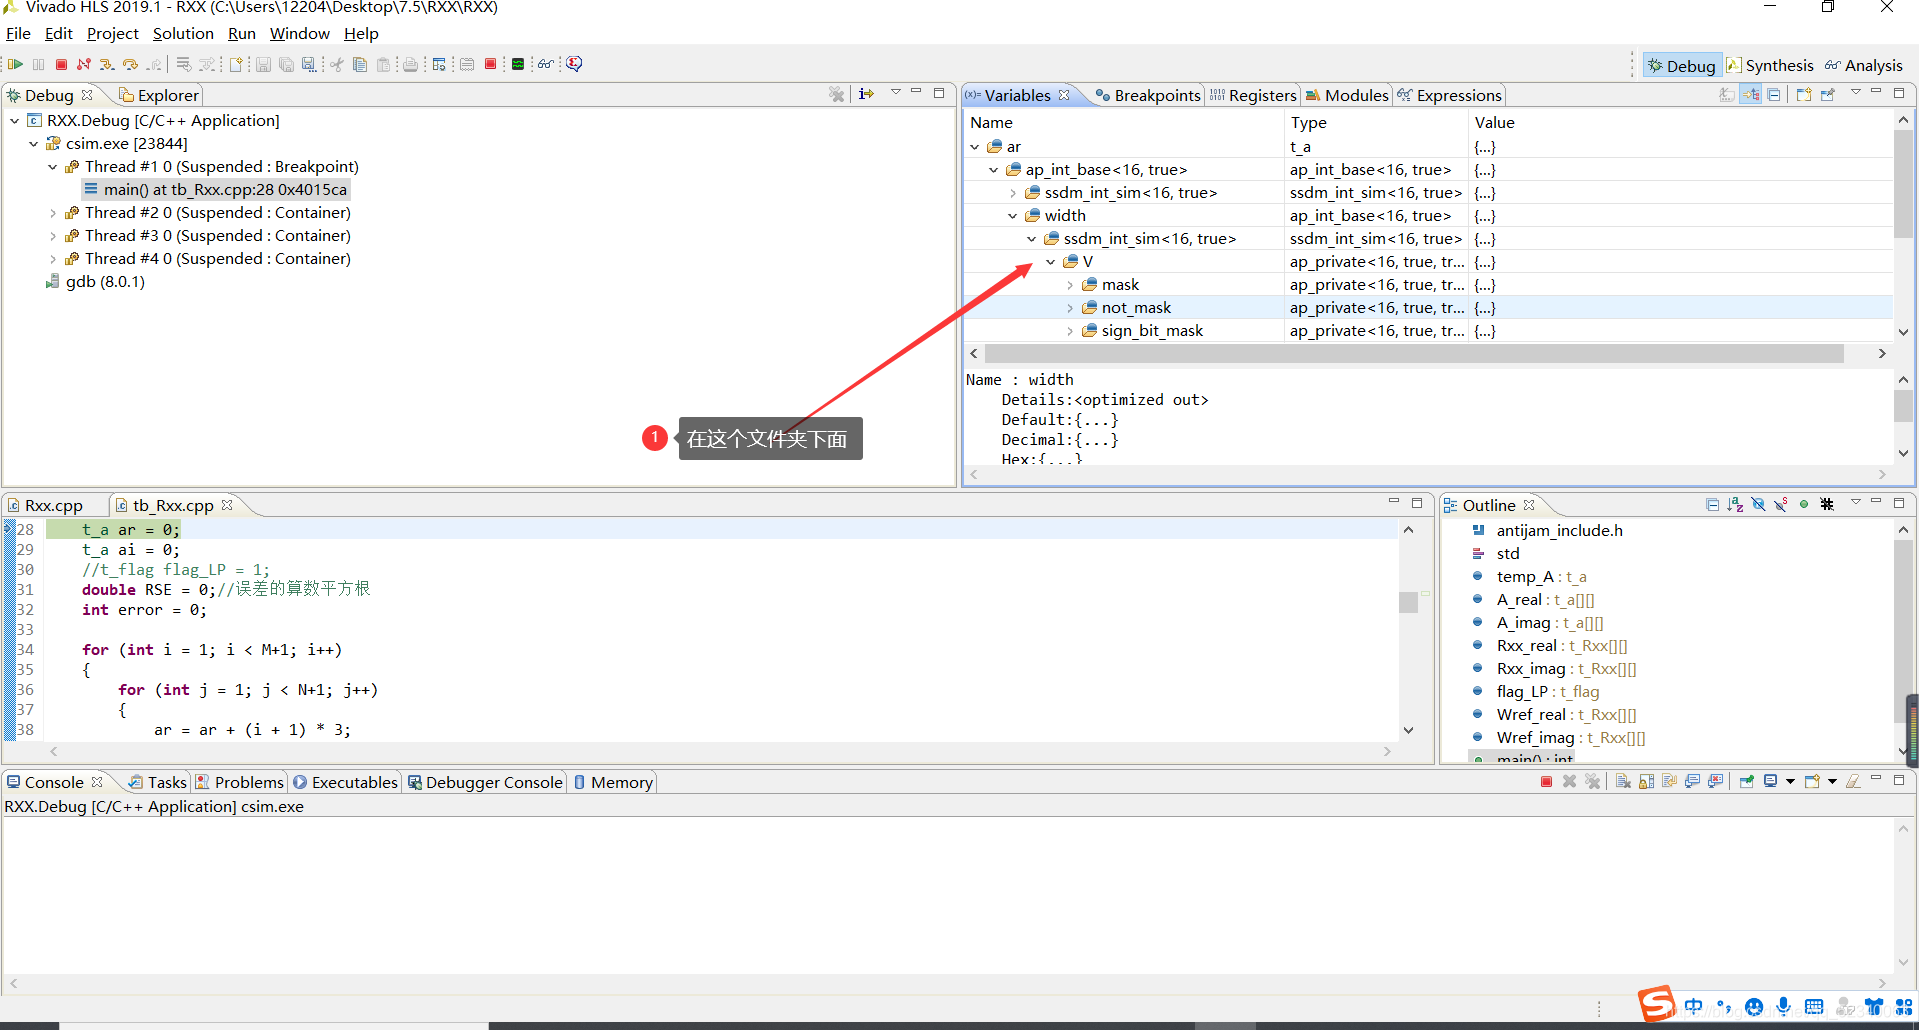Switch to Analysis perspective
The height and width of the screenshot is (1030, 1919).
[1864, 66]
